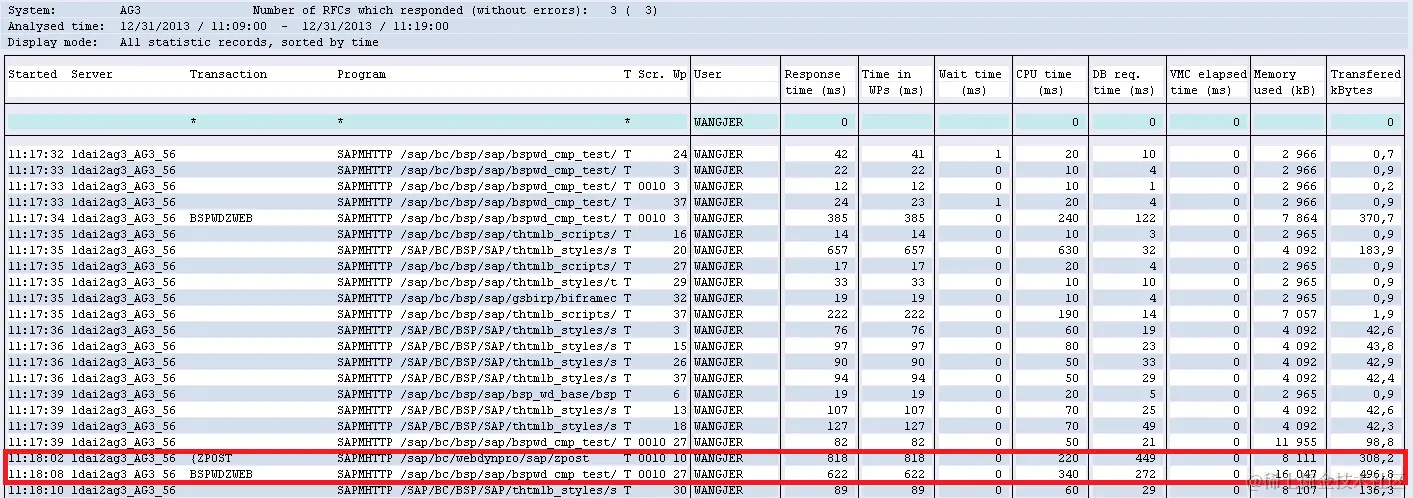Click the Transfered kBytes filter field

click(1365, 122)
